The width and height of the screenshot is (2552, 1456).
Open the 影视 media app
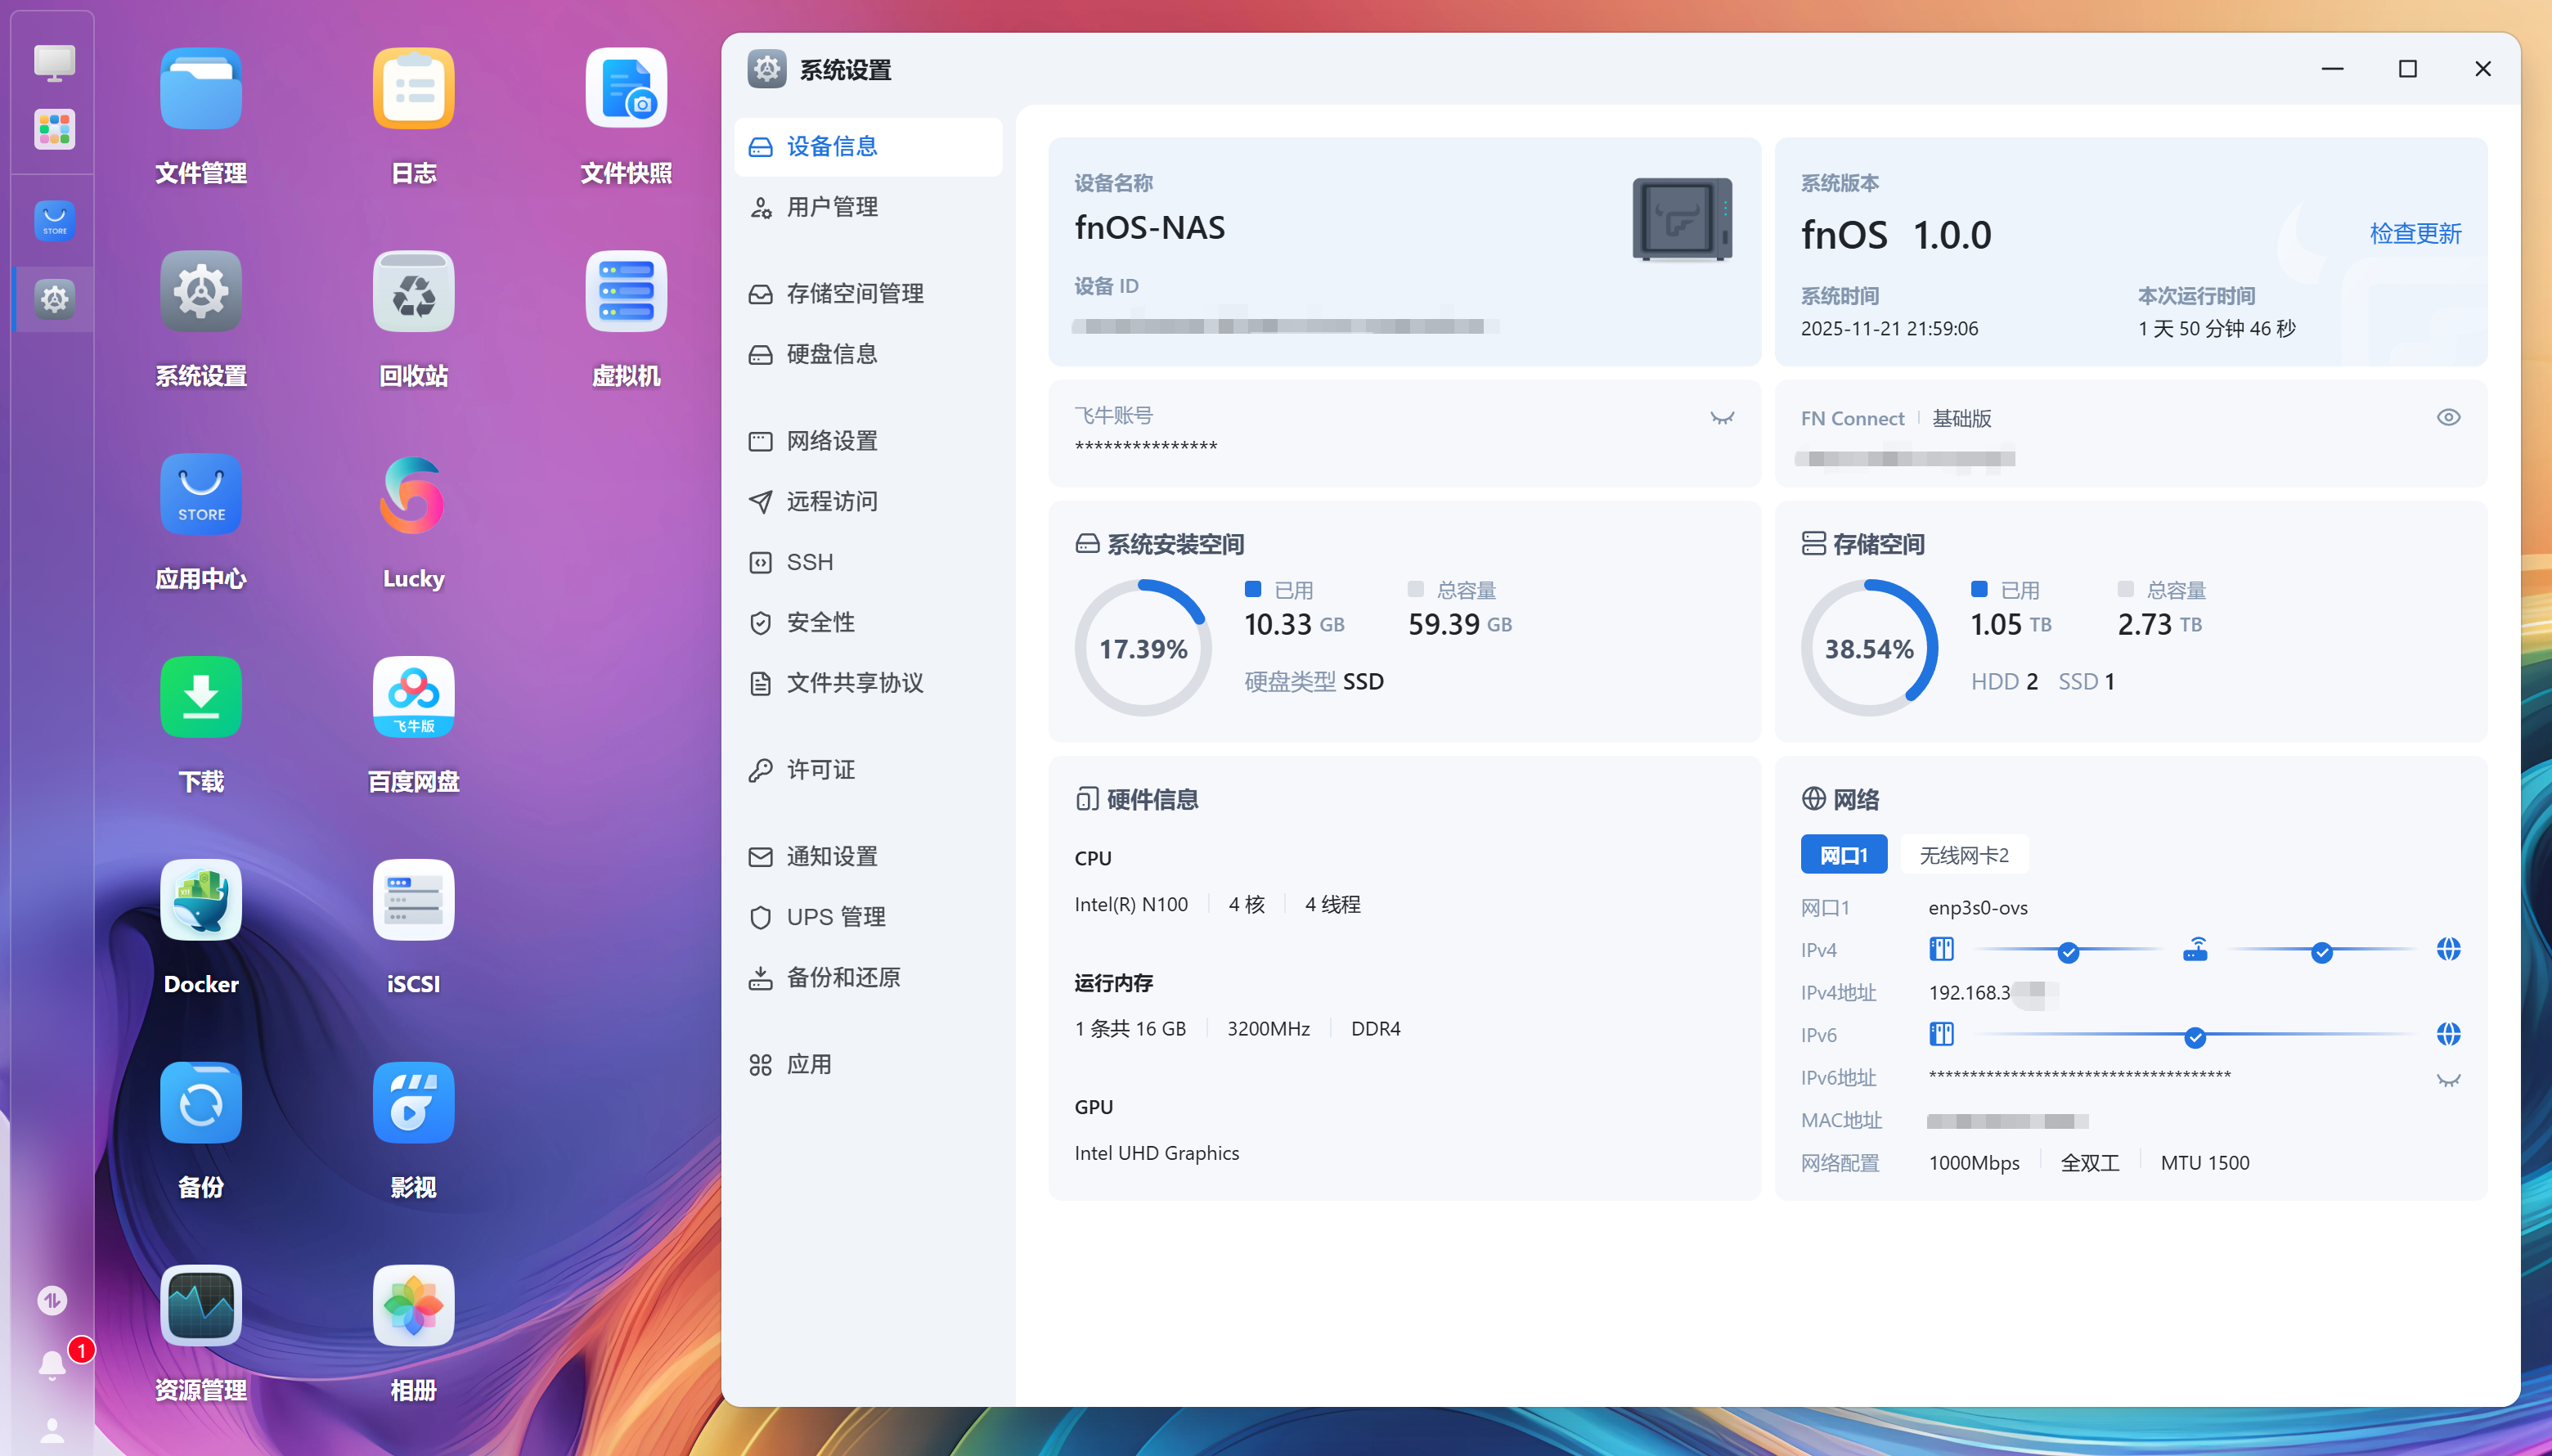coord(413,1103)
